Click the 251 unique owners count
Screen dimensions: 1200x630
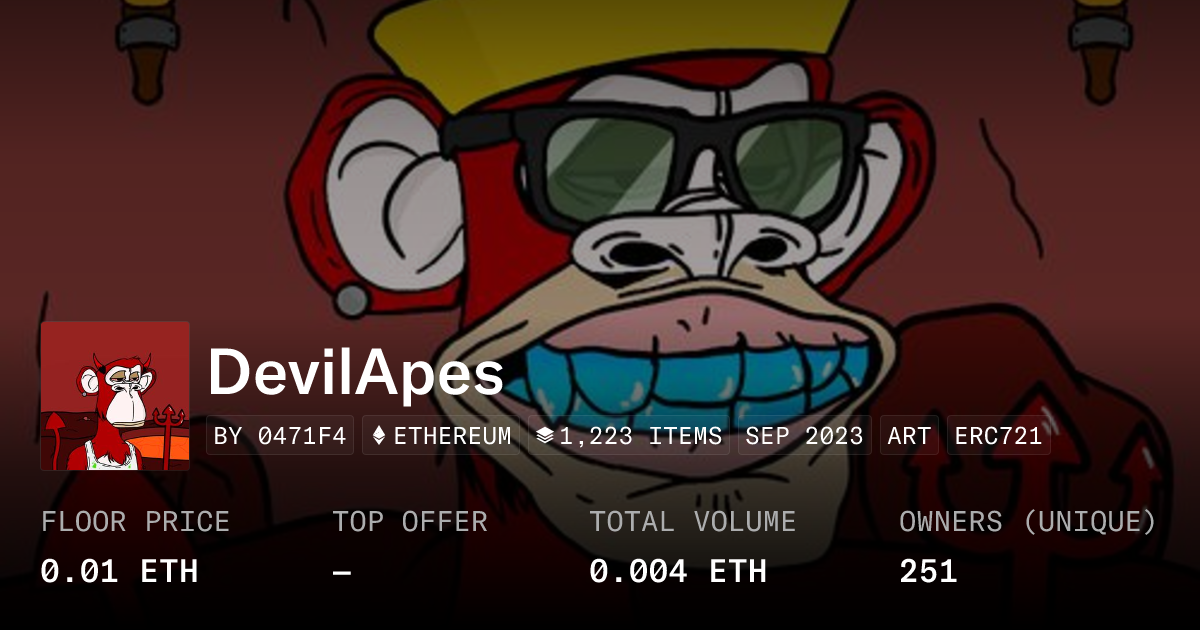click(x=928, y=572)
